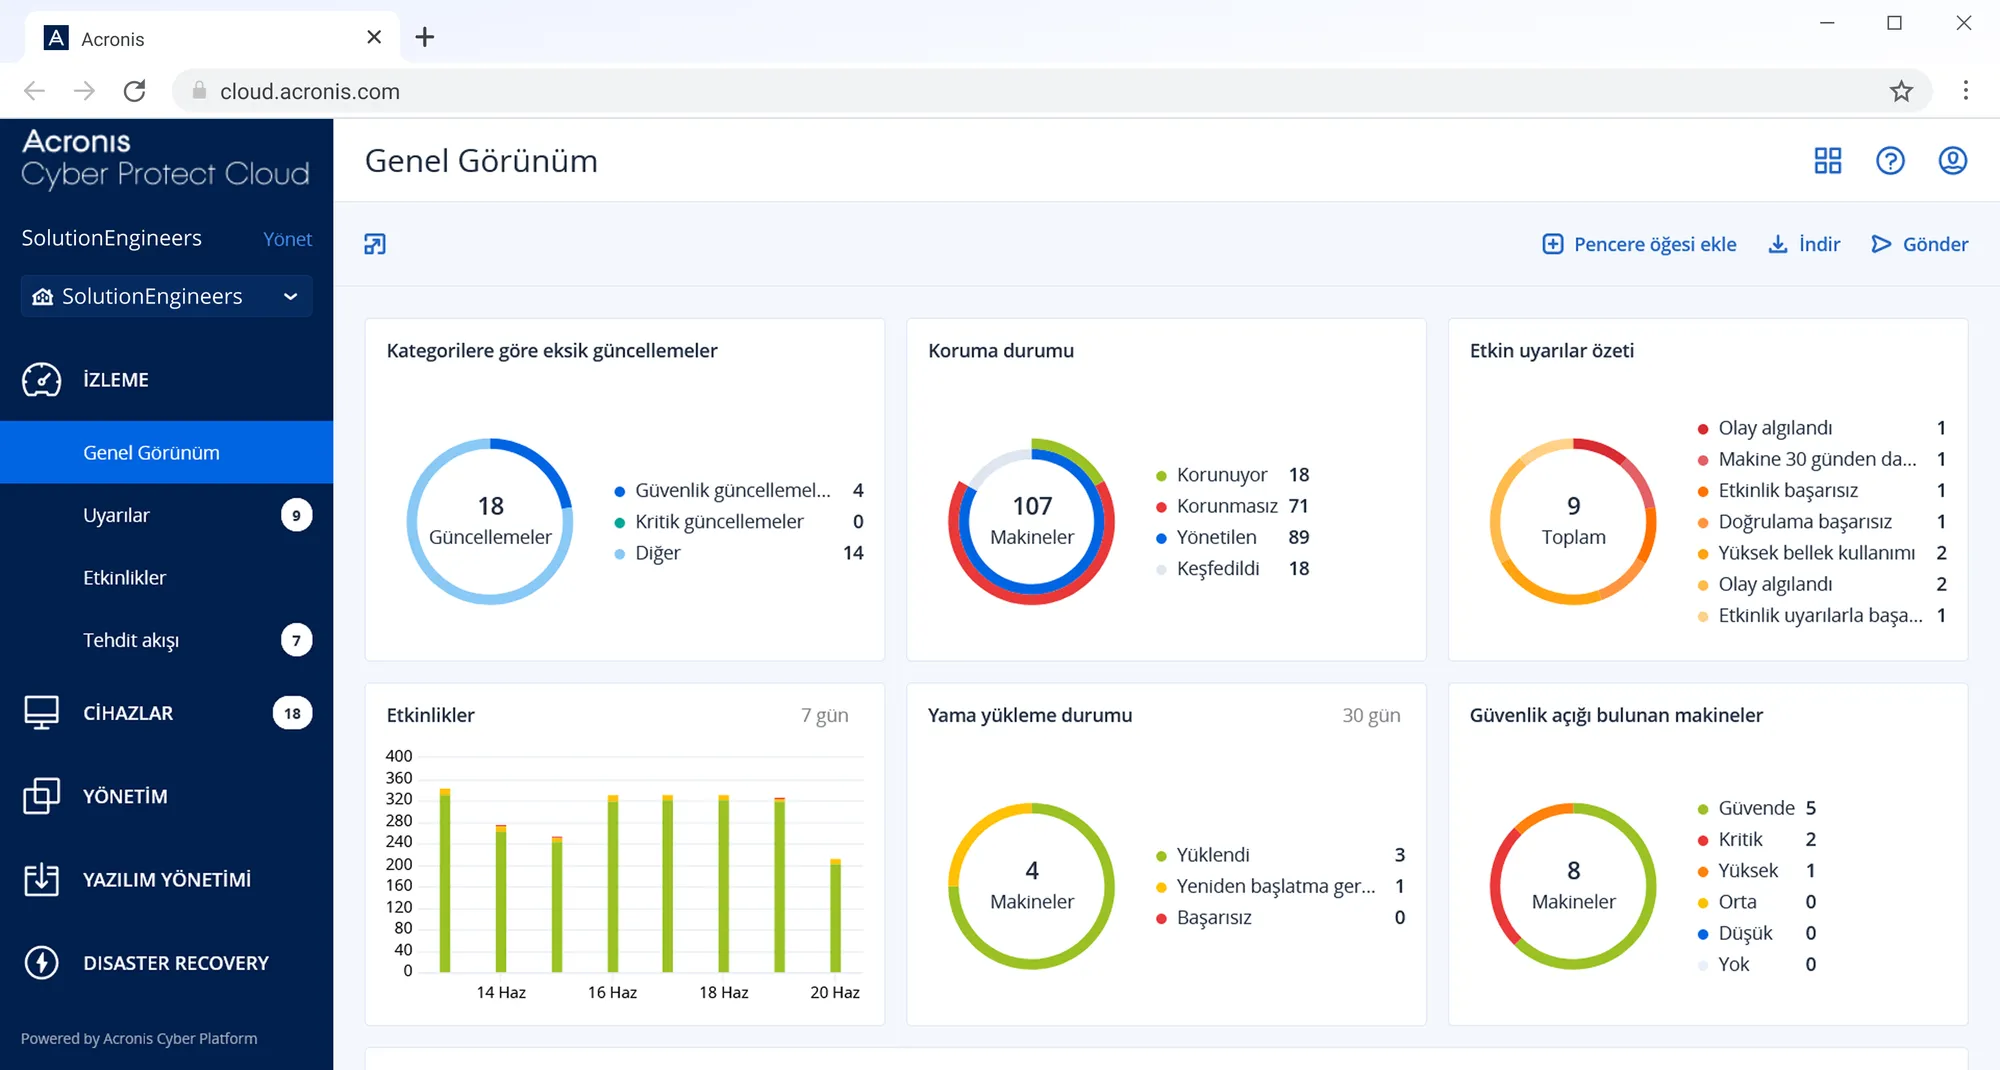
Task: Open the YAZILIM YÖNETİMİ icon
Action: [x=41, y=879]
